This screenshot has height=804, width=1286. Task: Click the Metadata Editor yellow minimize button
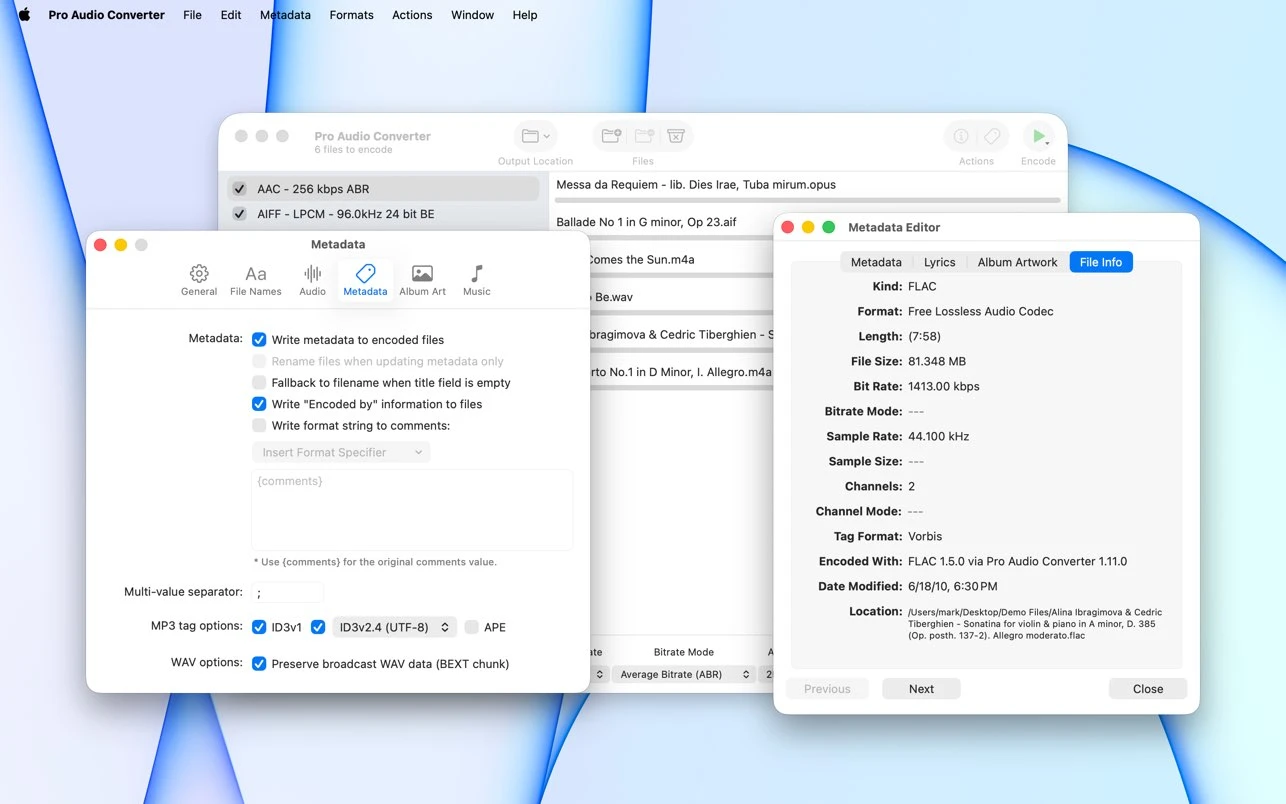(x=808, y=227)
